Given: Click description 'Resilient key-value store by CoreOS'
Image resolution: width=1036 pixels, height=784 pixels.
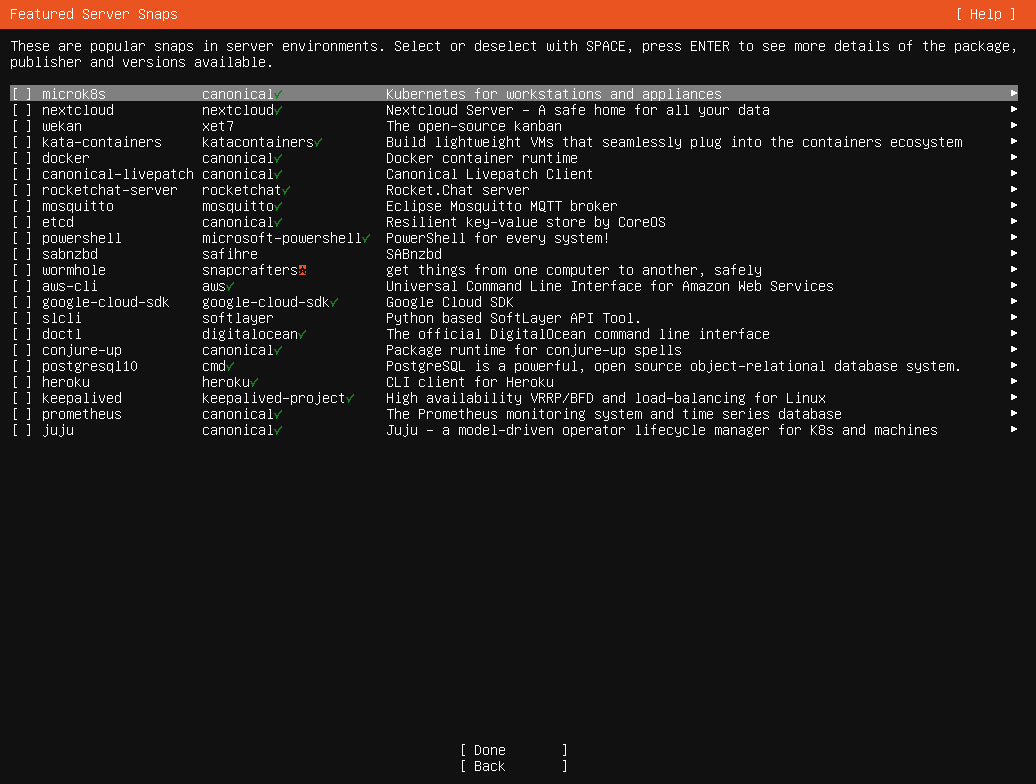Looking at the screenshot, I should 526,222.
